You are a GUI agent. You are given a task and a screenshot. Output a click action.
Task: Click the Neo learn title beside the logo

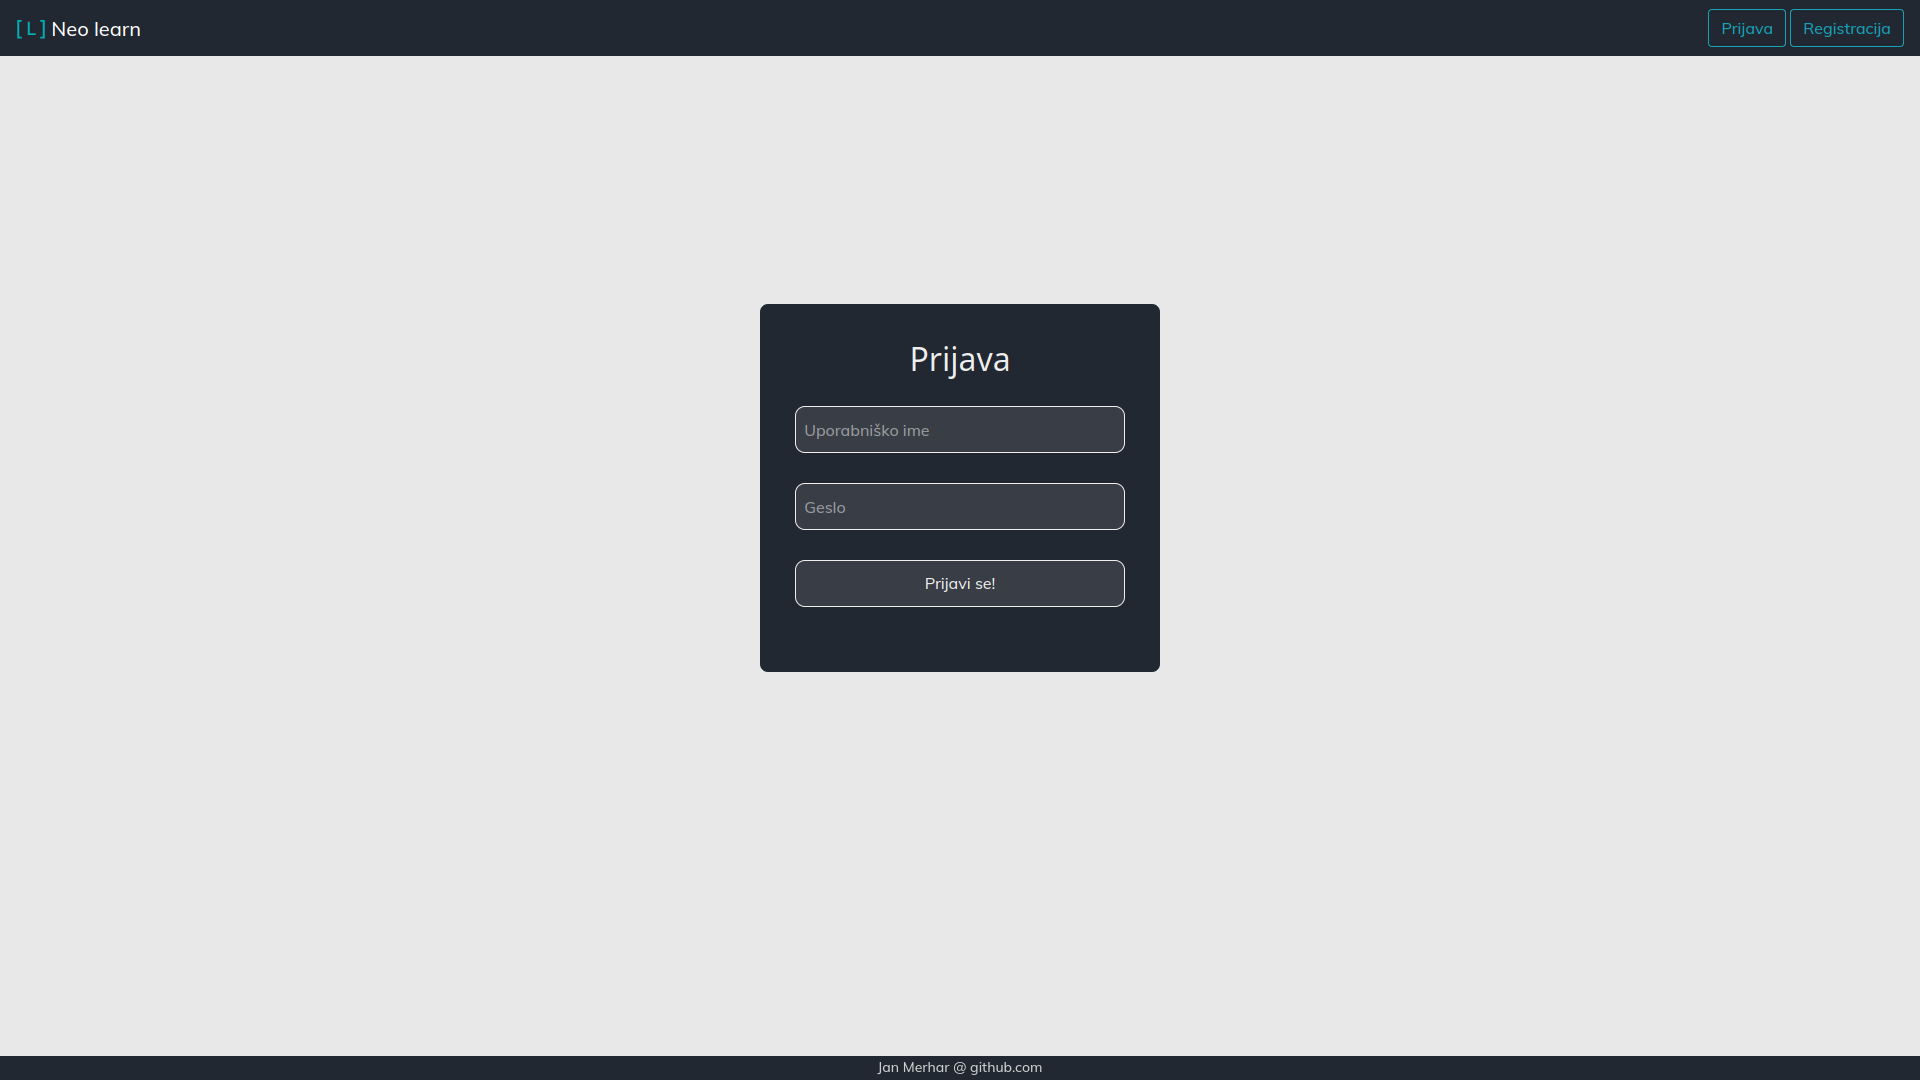tap(96, 29)
